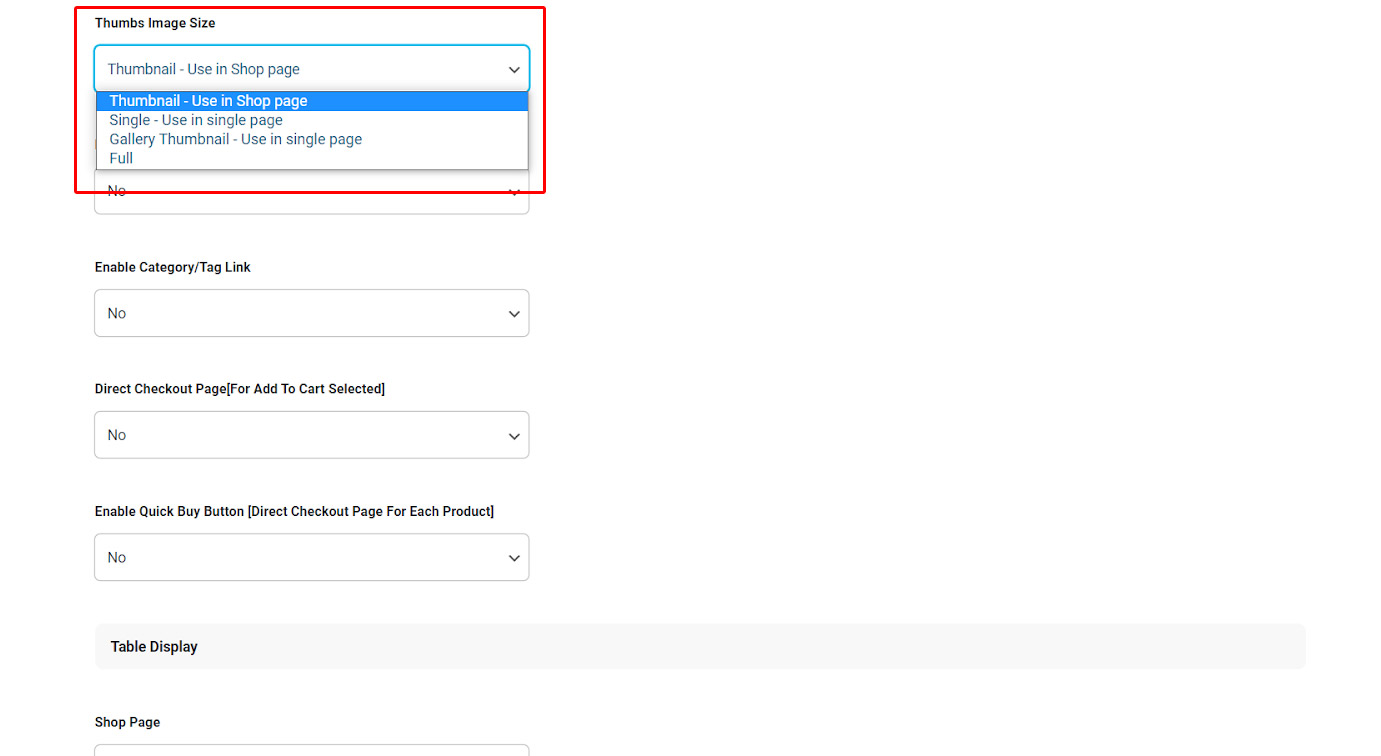Click the chevron arrow in Thumbs Image Size field
This screenshot has height=756, width=1381.
(x=514, y=70)
